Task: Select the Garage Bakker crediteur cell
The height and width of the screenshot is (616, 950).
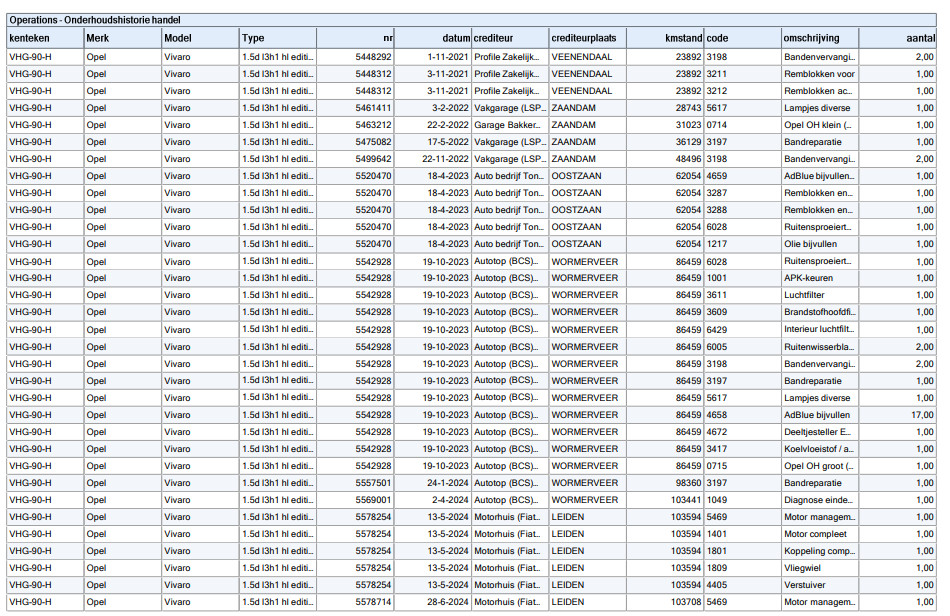Action: pos(510,125)
